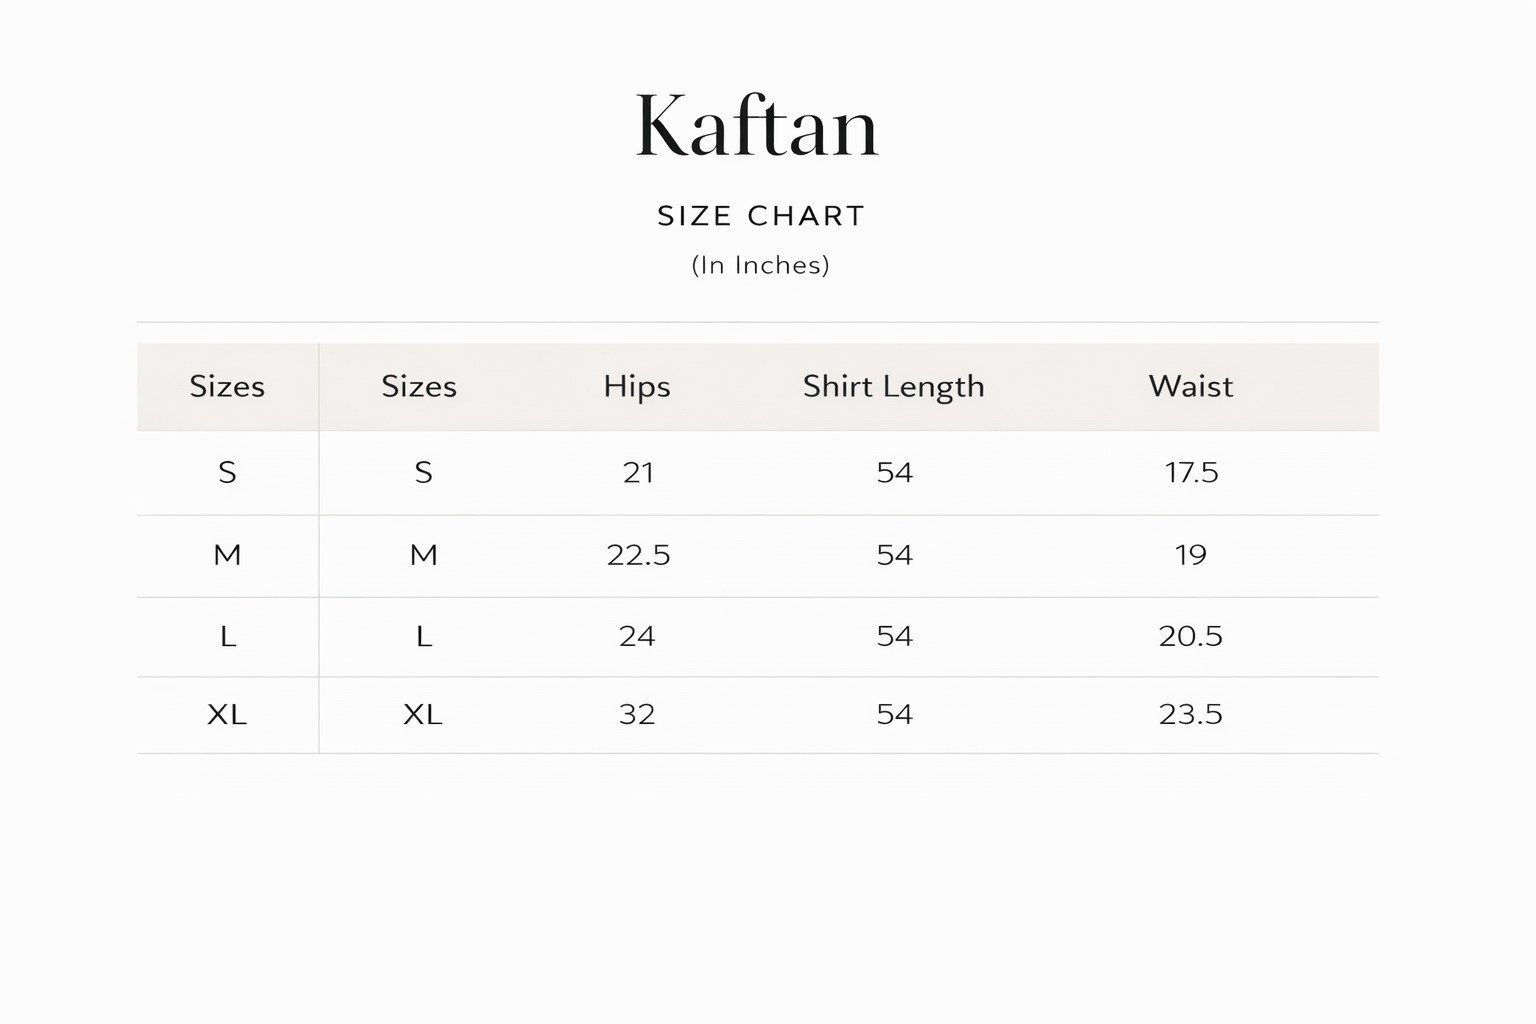Click the second Sizes column header

(419, 386)
